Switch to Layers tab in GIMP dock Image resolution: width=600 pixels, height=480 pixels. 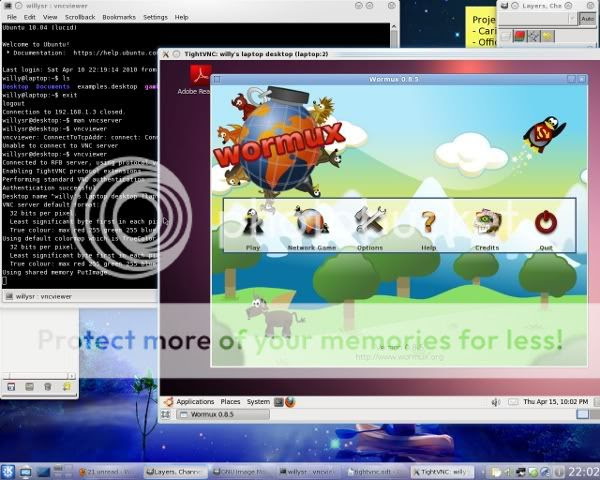point(505,36)
